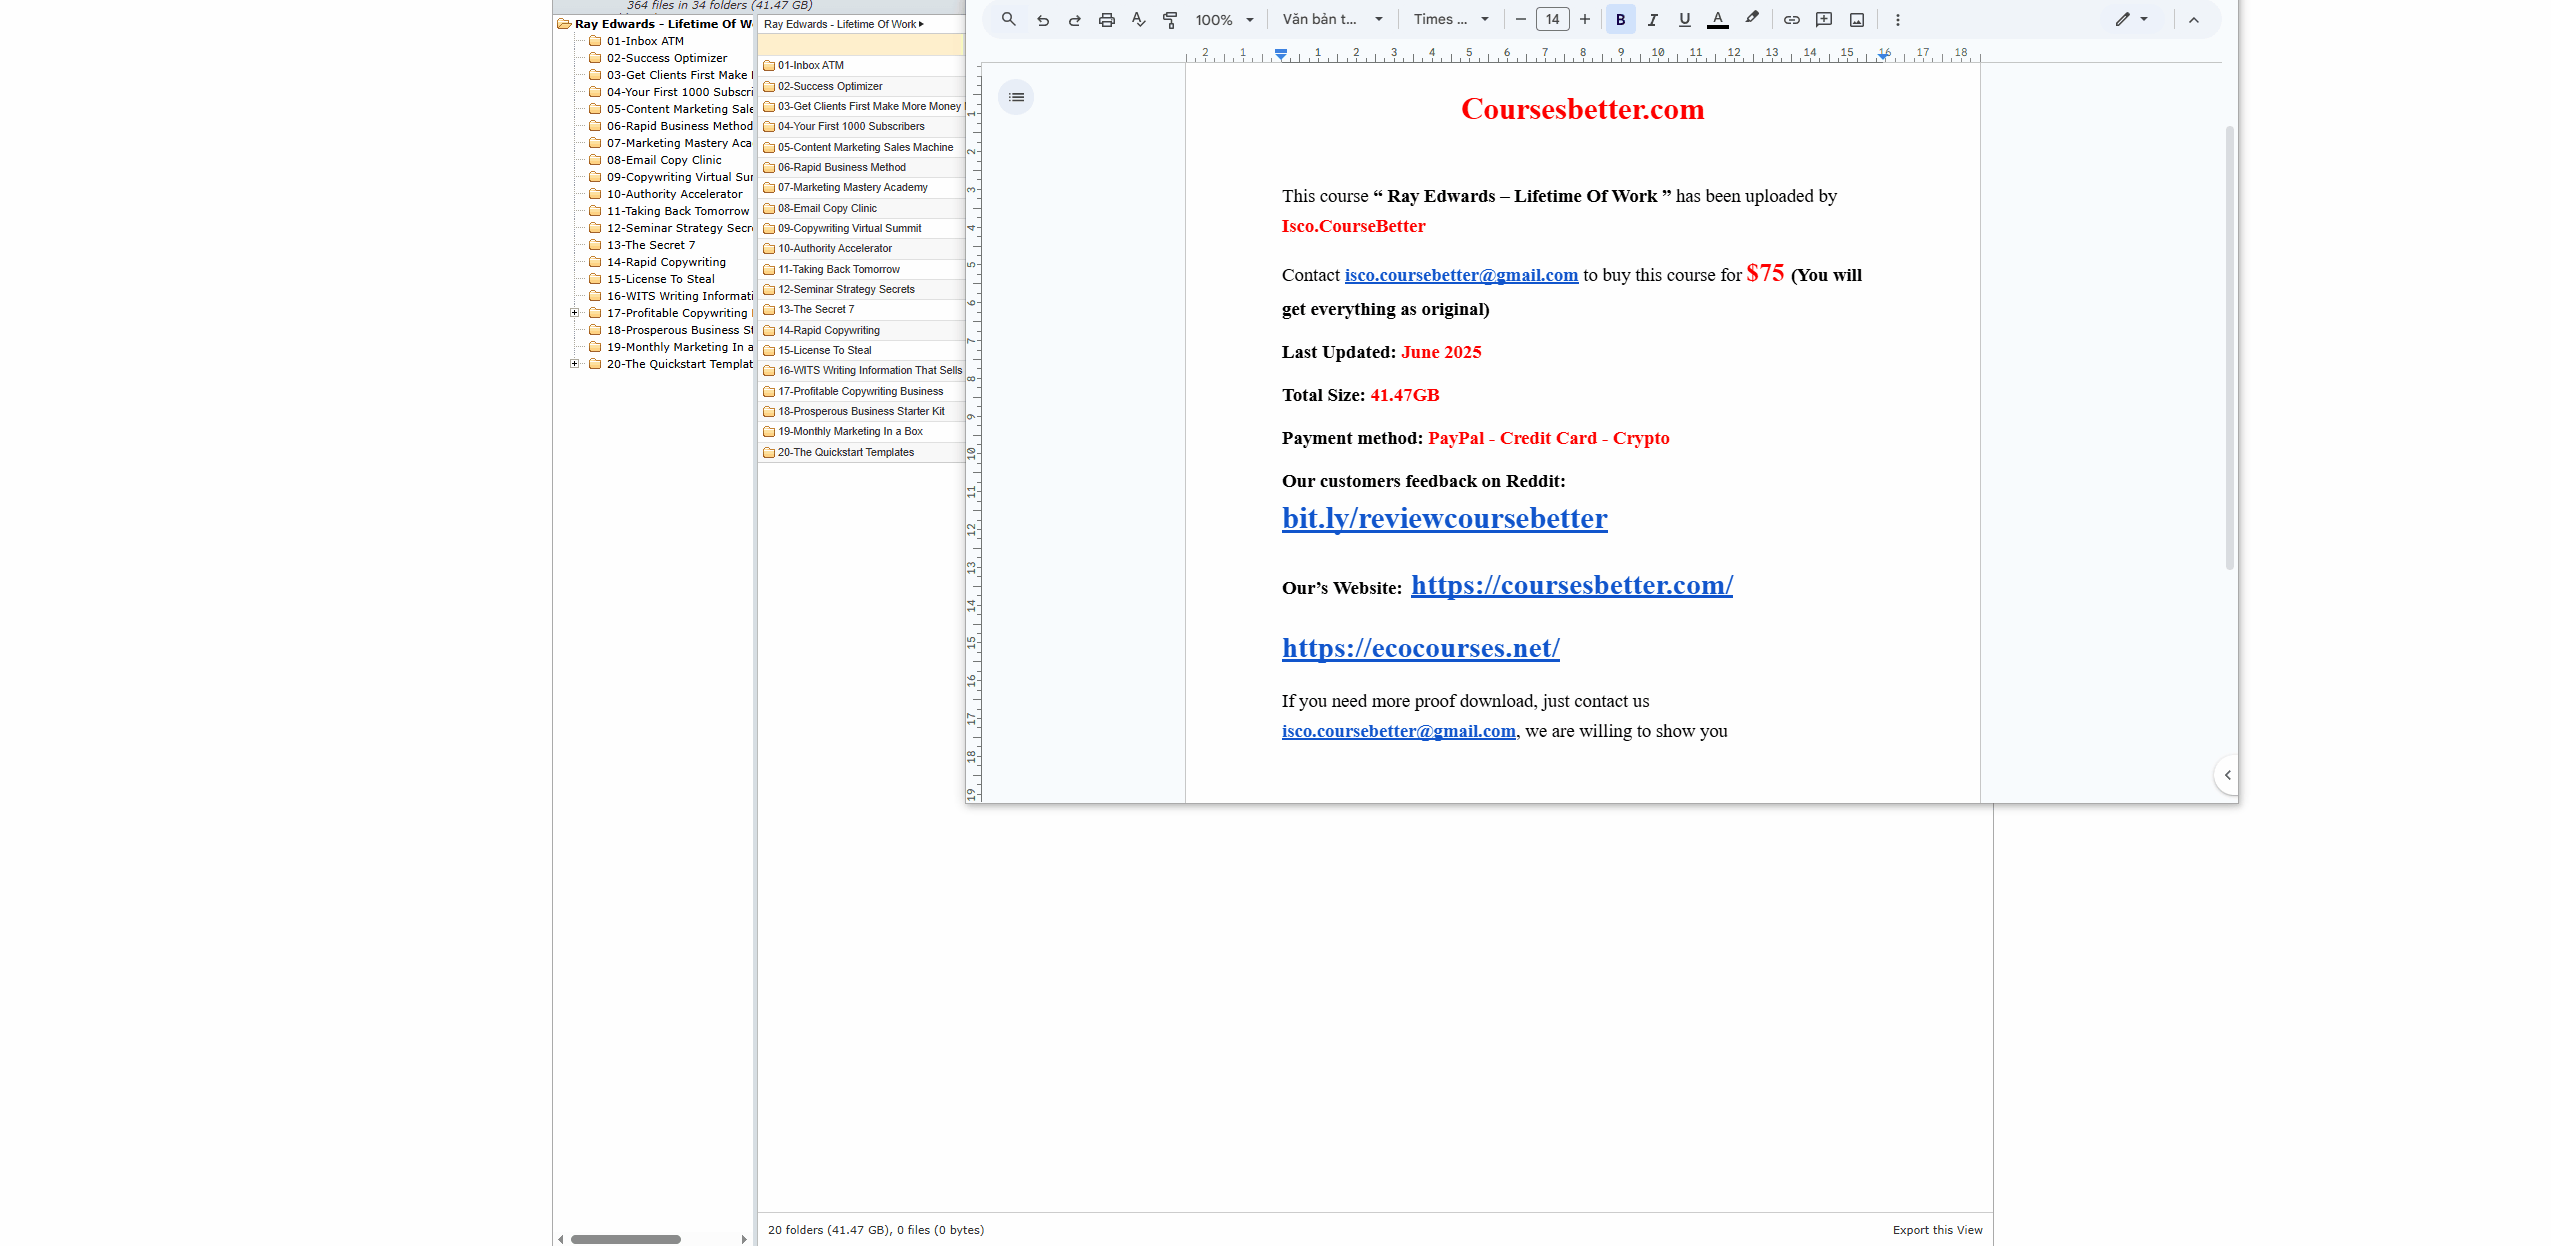Toggle underline formatting button

coord(1685,20)
